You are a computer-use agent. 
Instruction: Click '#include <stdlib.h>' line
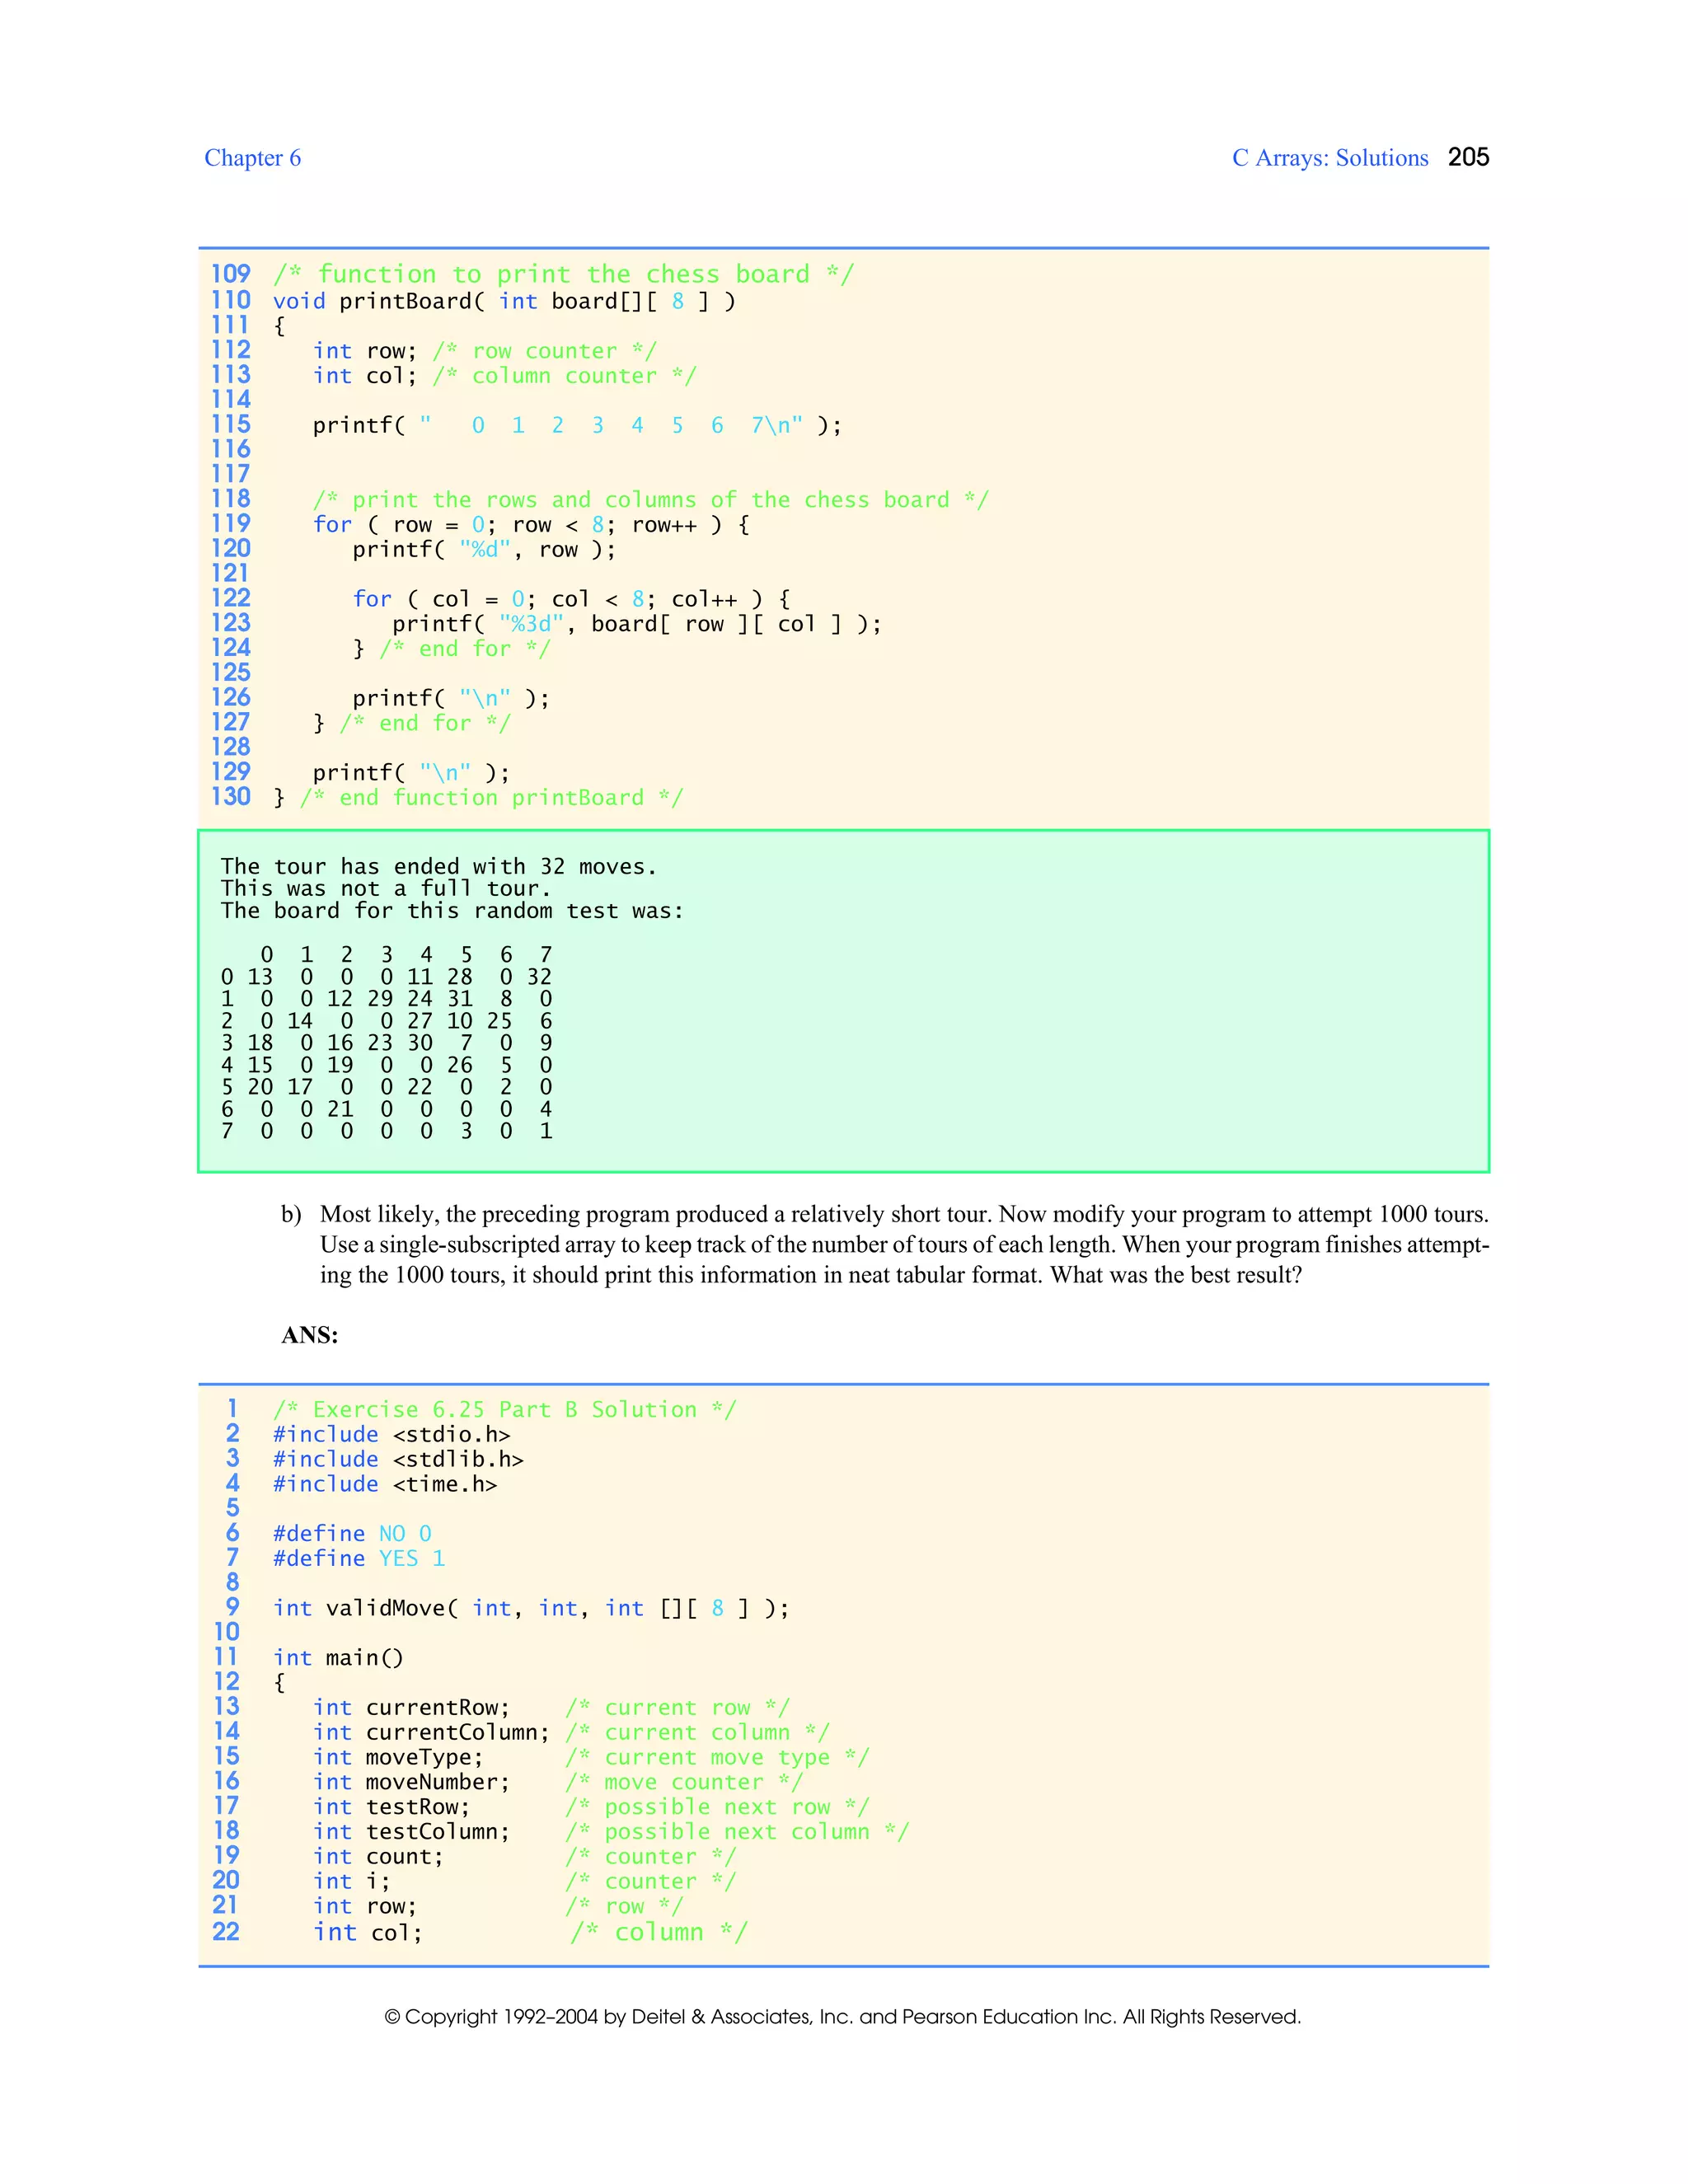click(x=398, y=1460)
